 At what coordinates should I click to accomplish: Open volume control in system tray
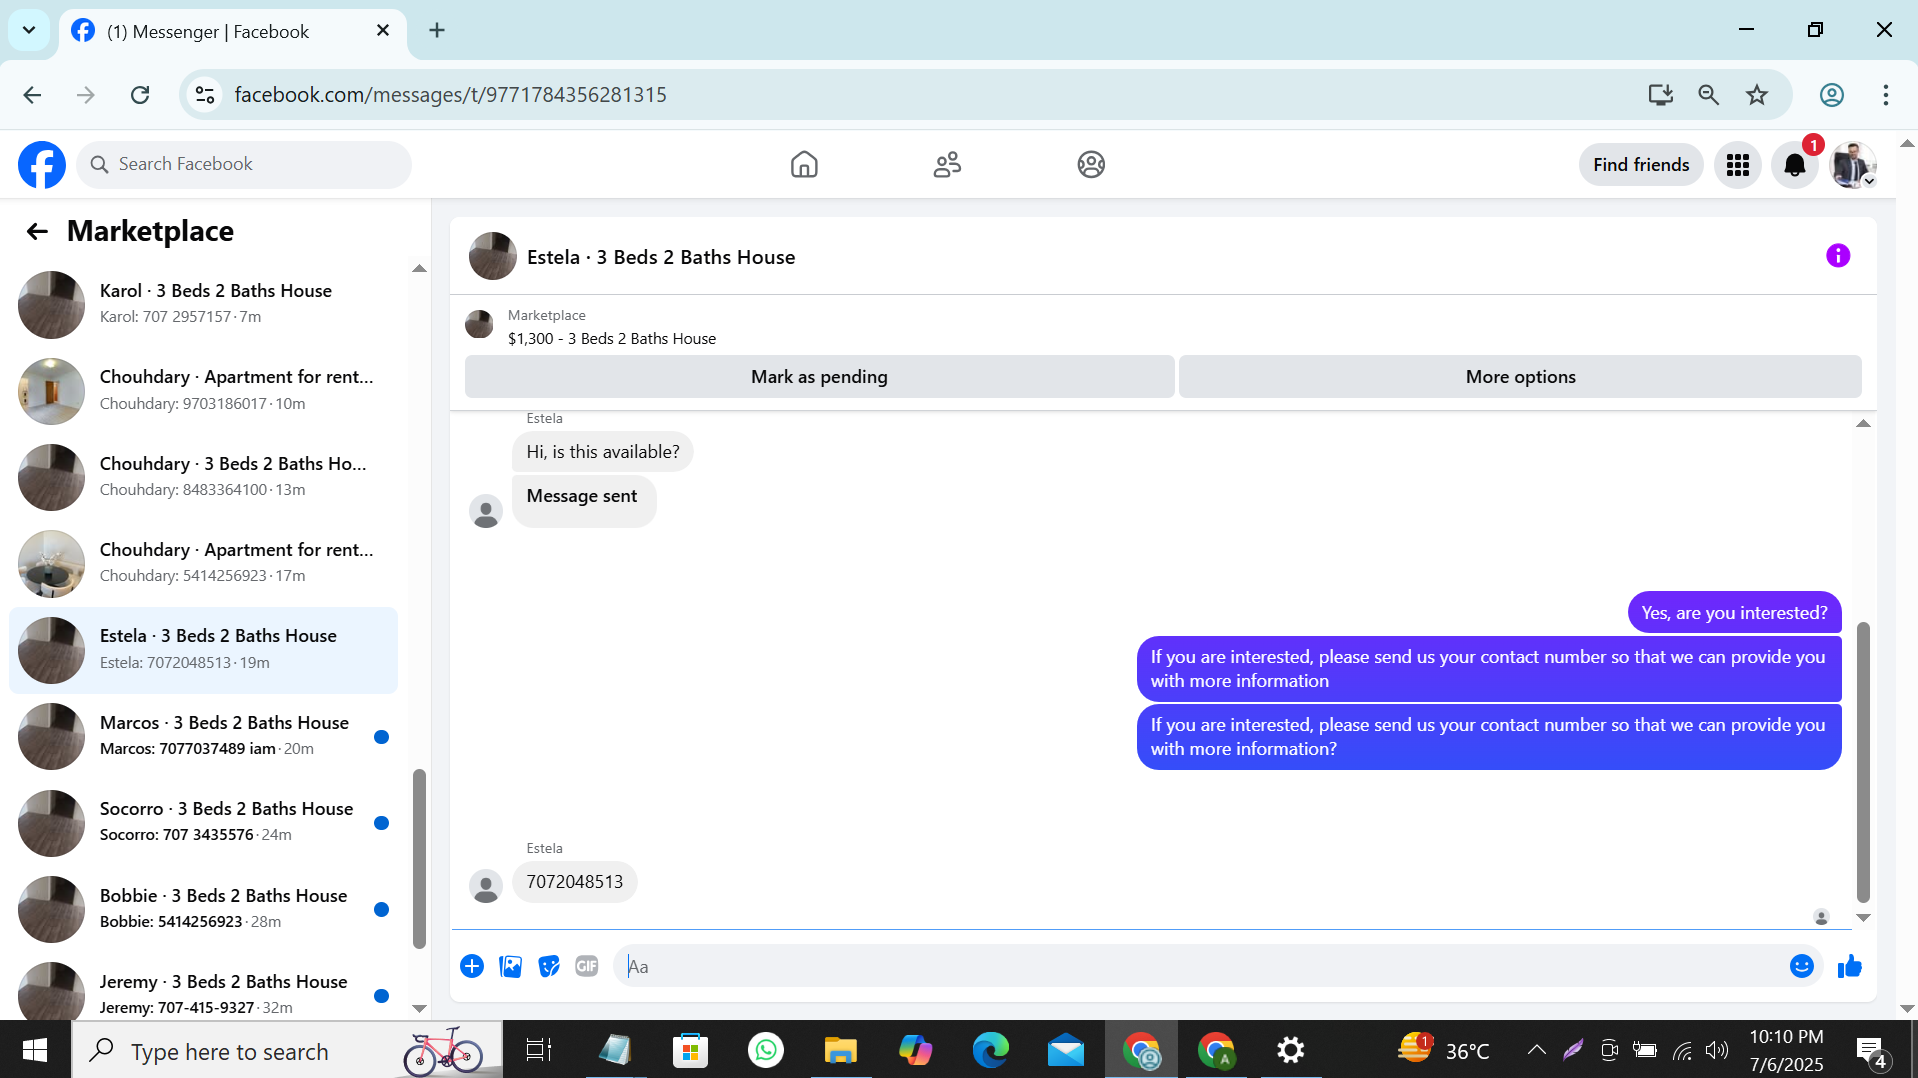1717,1050
